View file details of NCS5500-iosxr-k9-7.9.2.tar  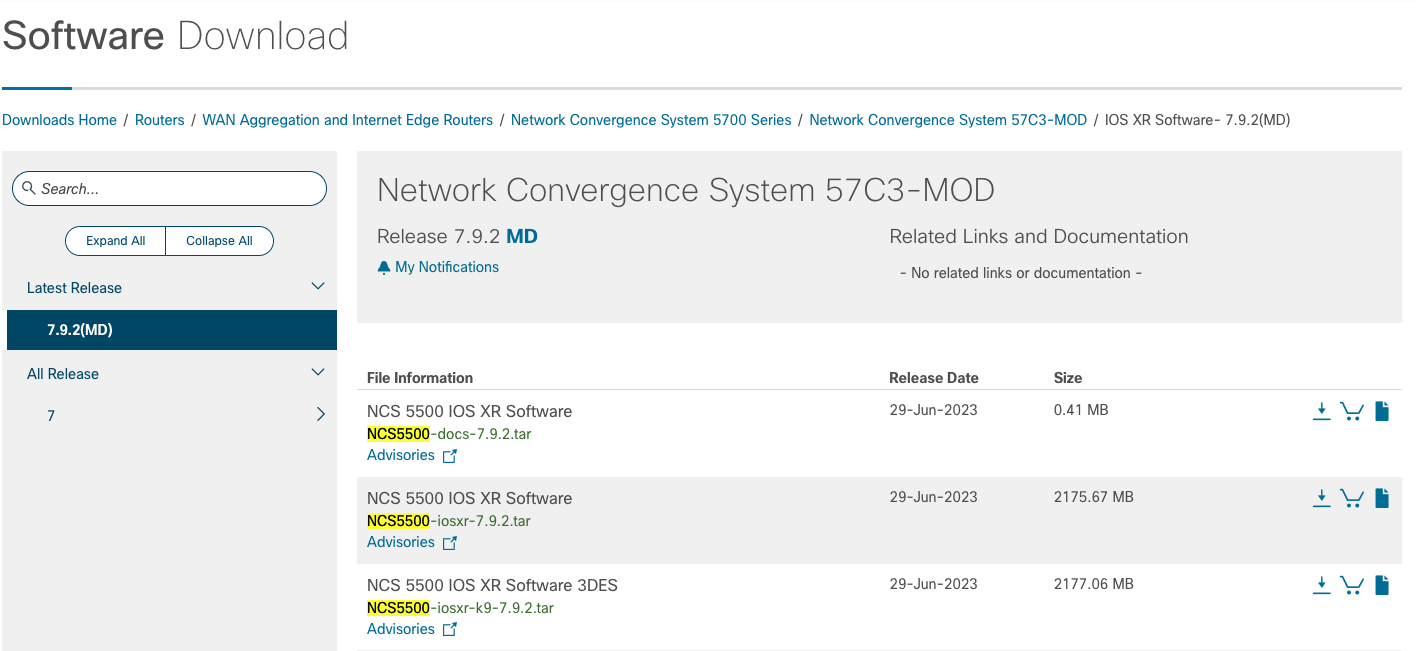pyautogui.click(x=1382, y=584)
